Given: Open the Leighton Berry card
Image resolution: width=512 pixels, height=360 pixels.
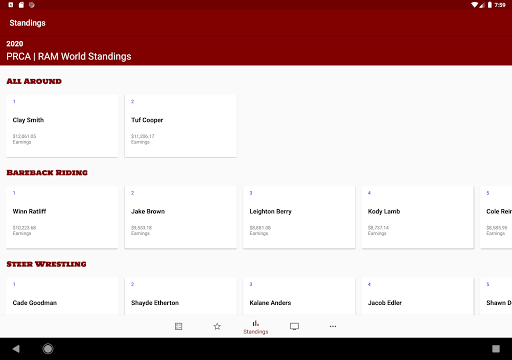Looking at the screenshot, I should [x=299, y=217].
